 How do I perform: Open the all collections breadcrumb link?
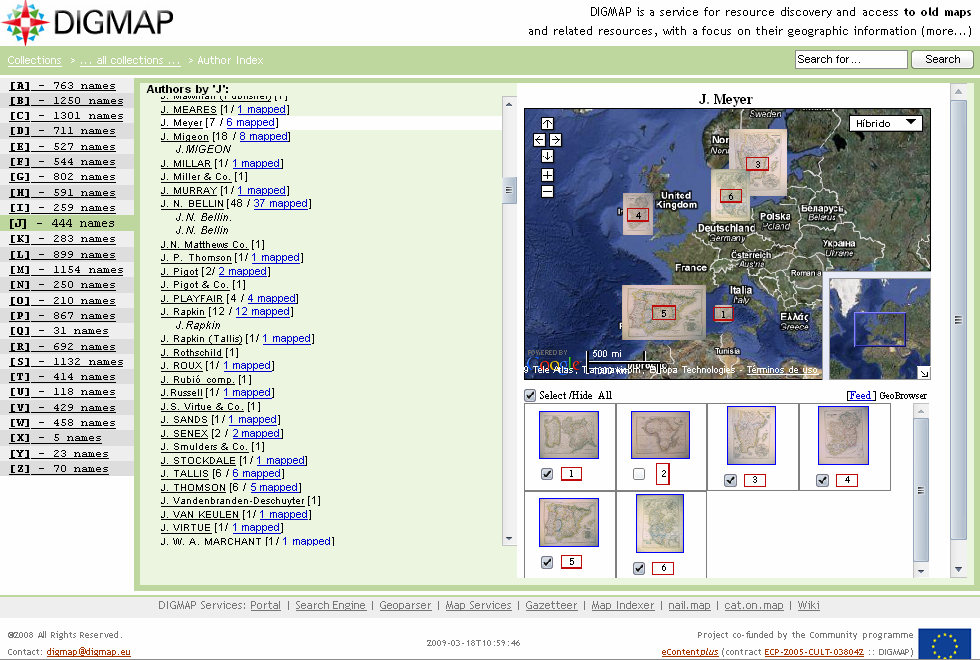129,60
